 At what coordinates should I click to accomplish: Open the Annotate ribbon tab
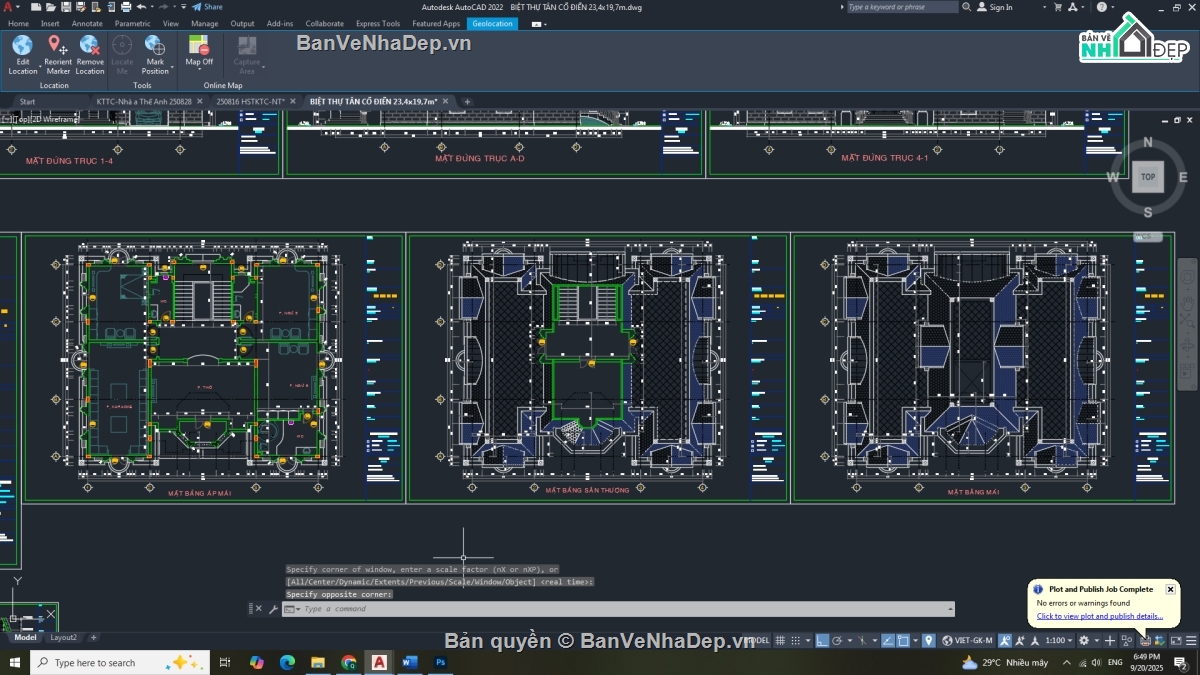pos(87,23)
